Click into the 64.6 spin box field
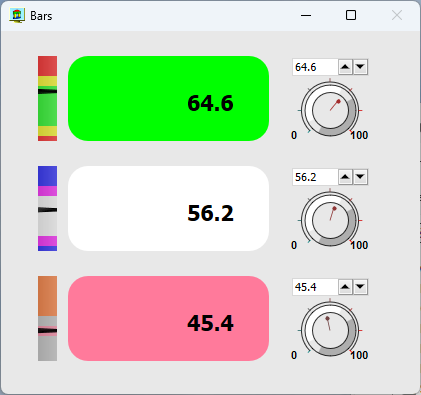Screen dimensions: 421x395 [x=315, y=67]
